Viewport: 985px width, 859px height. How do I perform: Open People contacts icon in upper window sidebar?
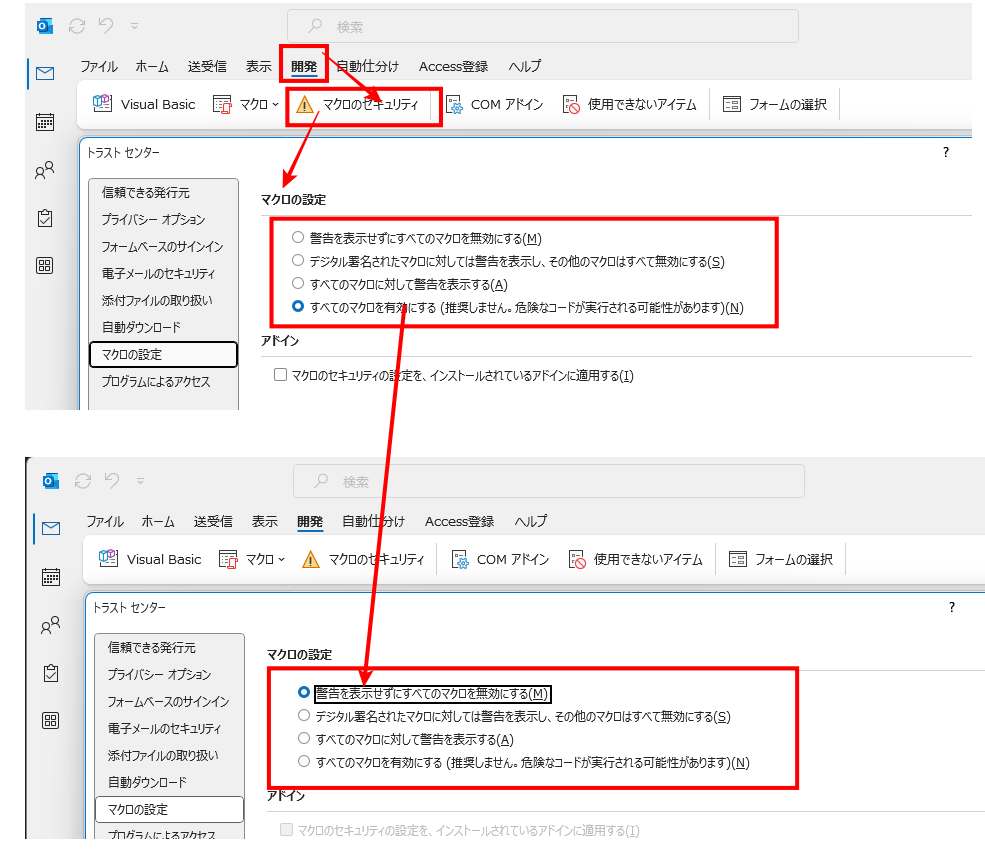tap(44, 171)
